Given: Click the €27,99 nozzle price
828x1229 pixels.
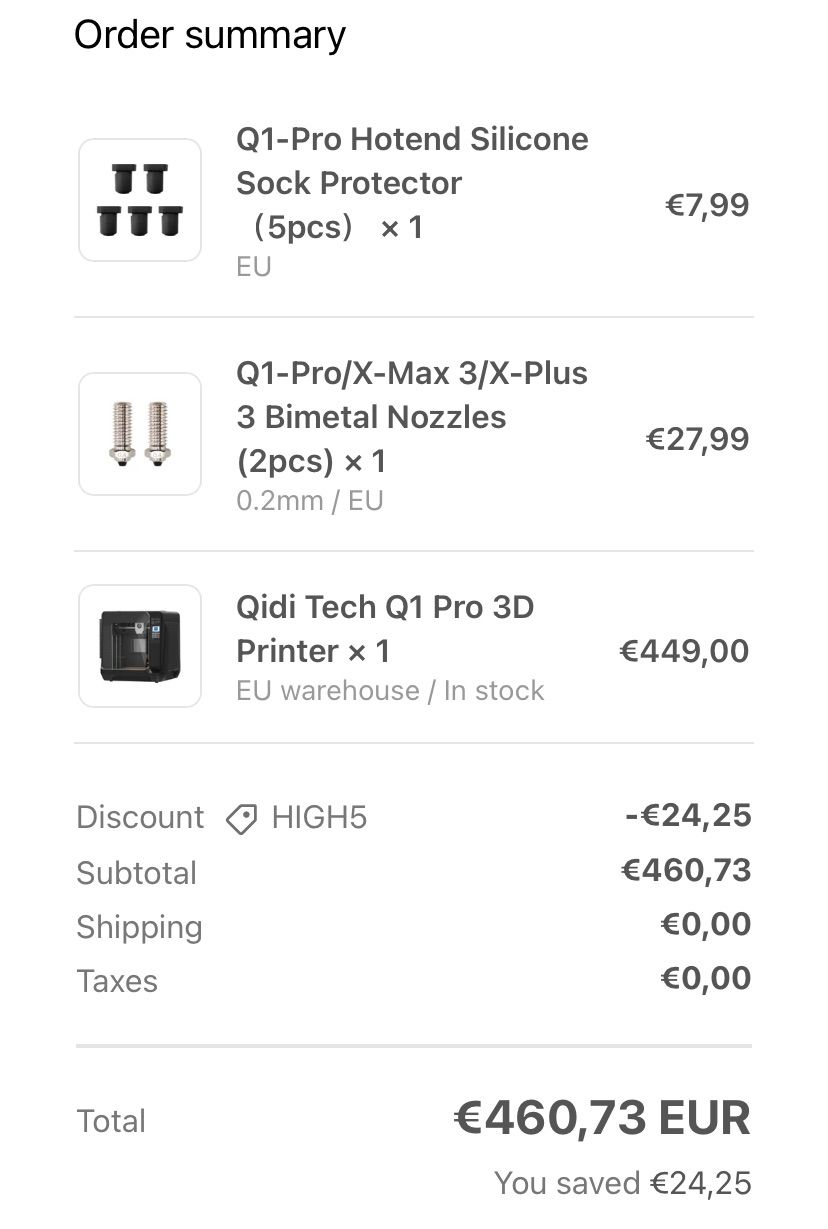Looking at the screenshot, I should coord(697,439).
